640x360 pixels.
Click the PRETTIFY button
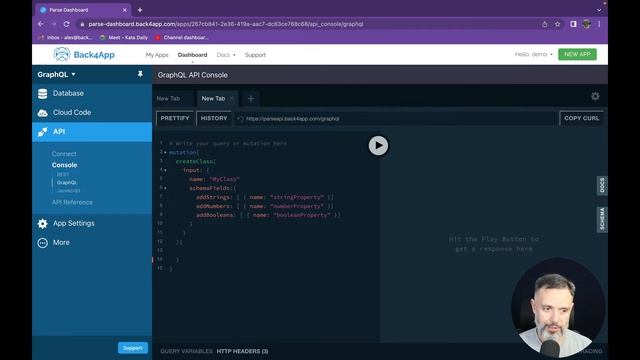pyautogui.click(x=175, y=118)
